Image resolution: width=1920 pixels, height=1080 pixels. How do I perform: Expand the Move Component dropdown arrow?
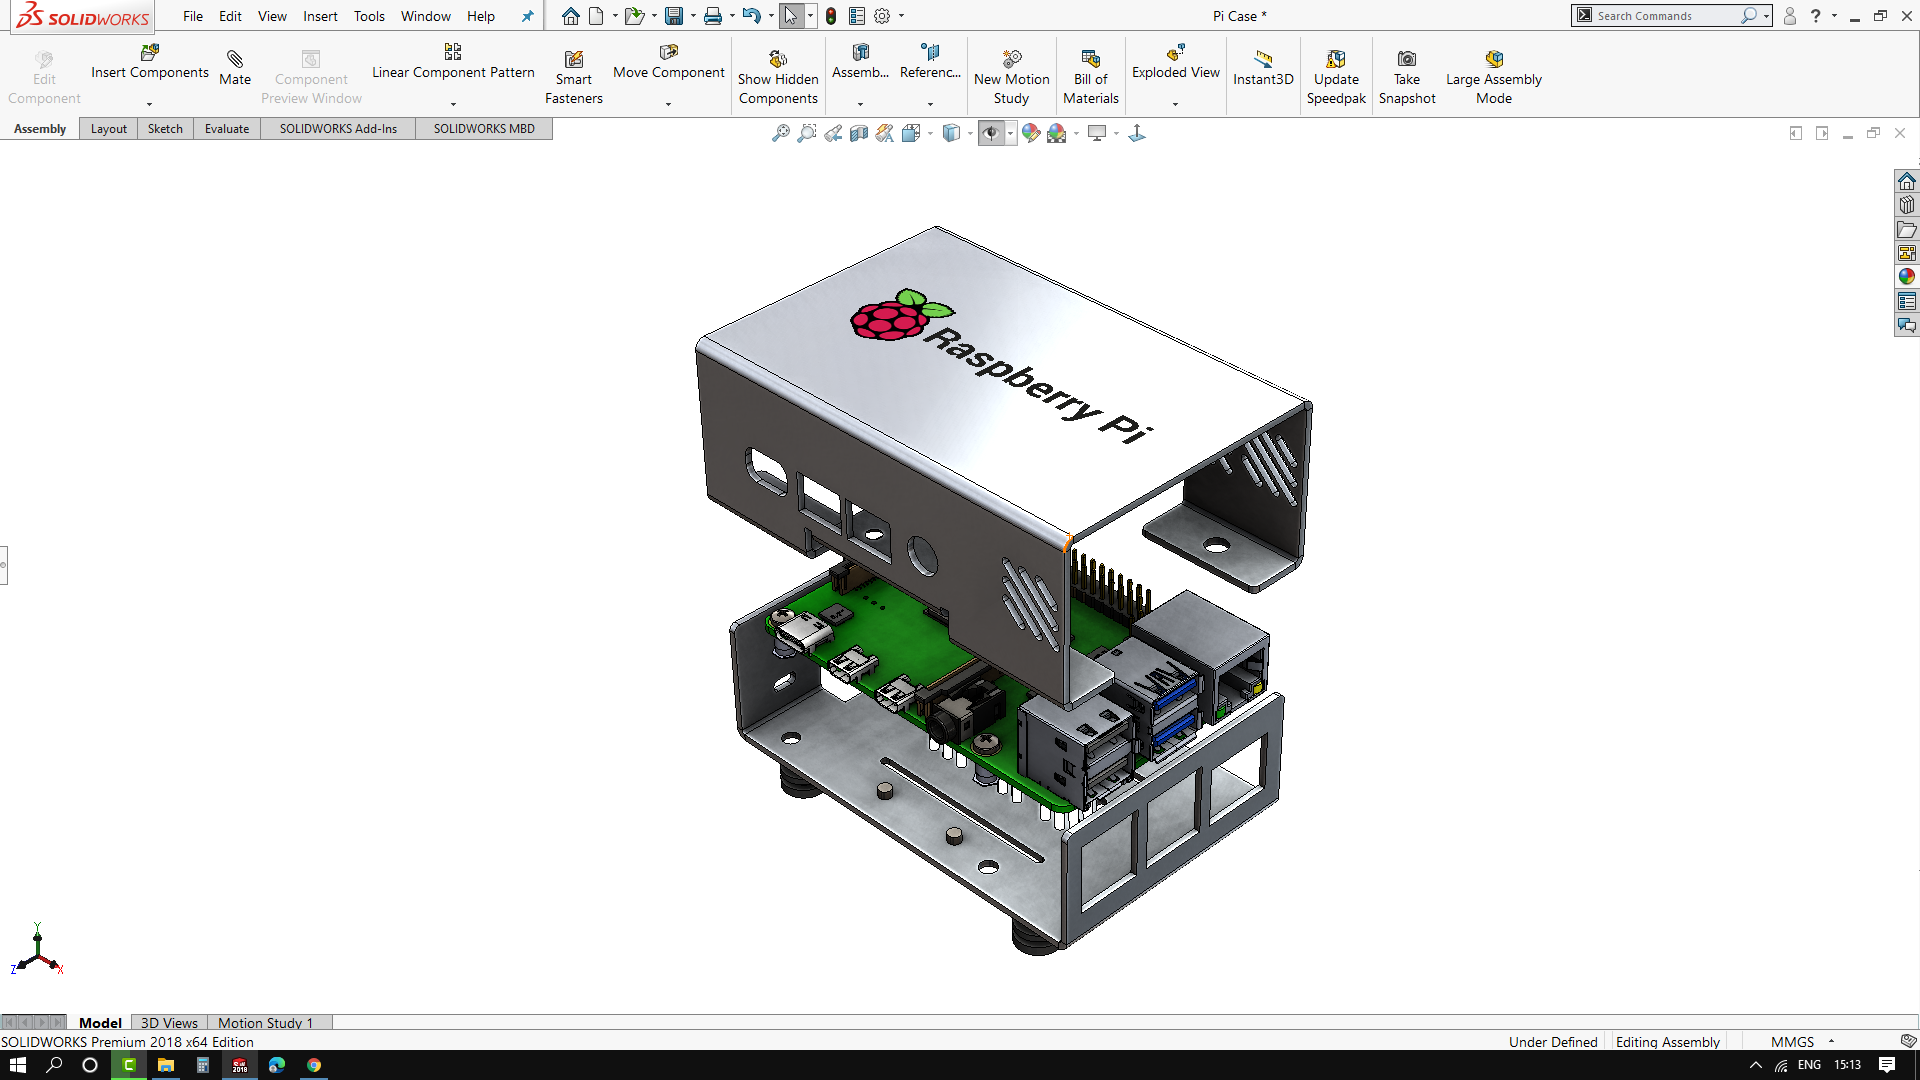coord(669,104)
